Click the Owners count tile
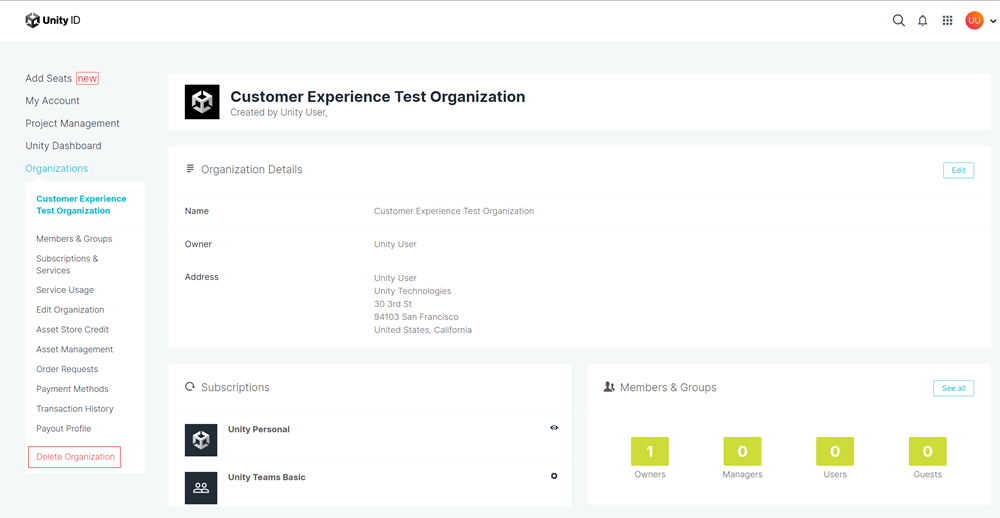Viewport: 1000px width, 518px height. tap(649, 452)
